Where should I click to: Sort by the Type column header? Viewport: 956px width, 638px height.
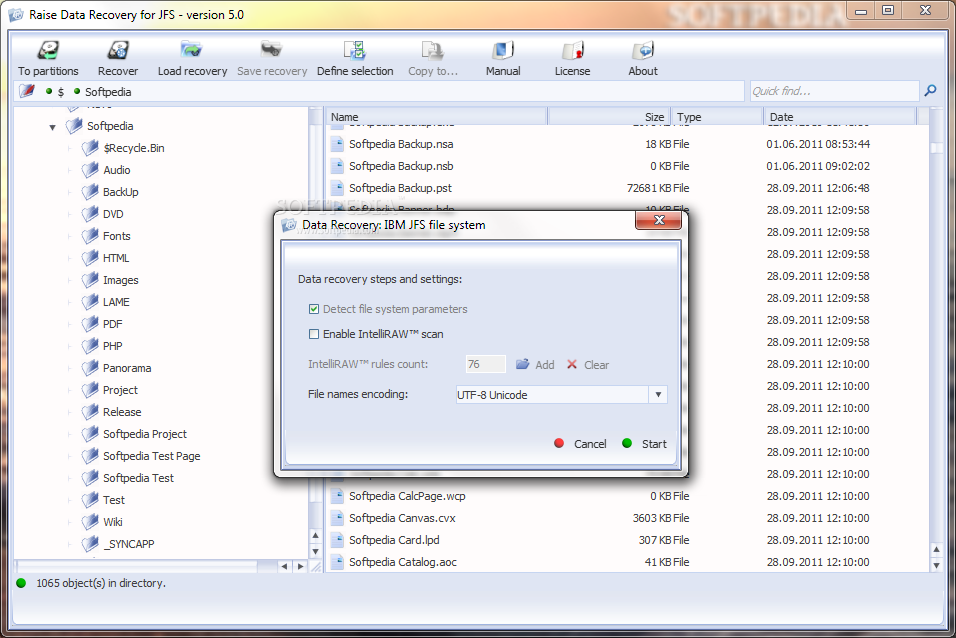(x=717, y=116)
